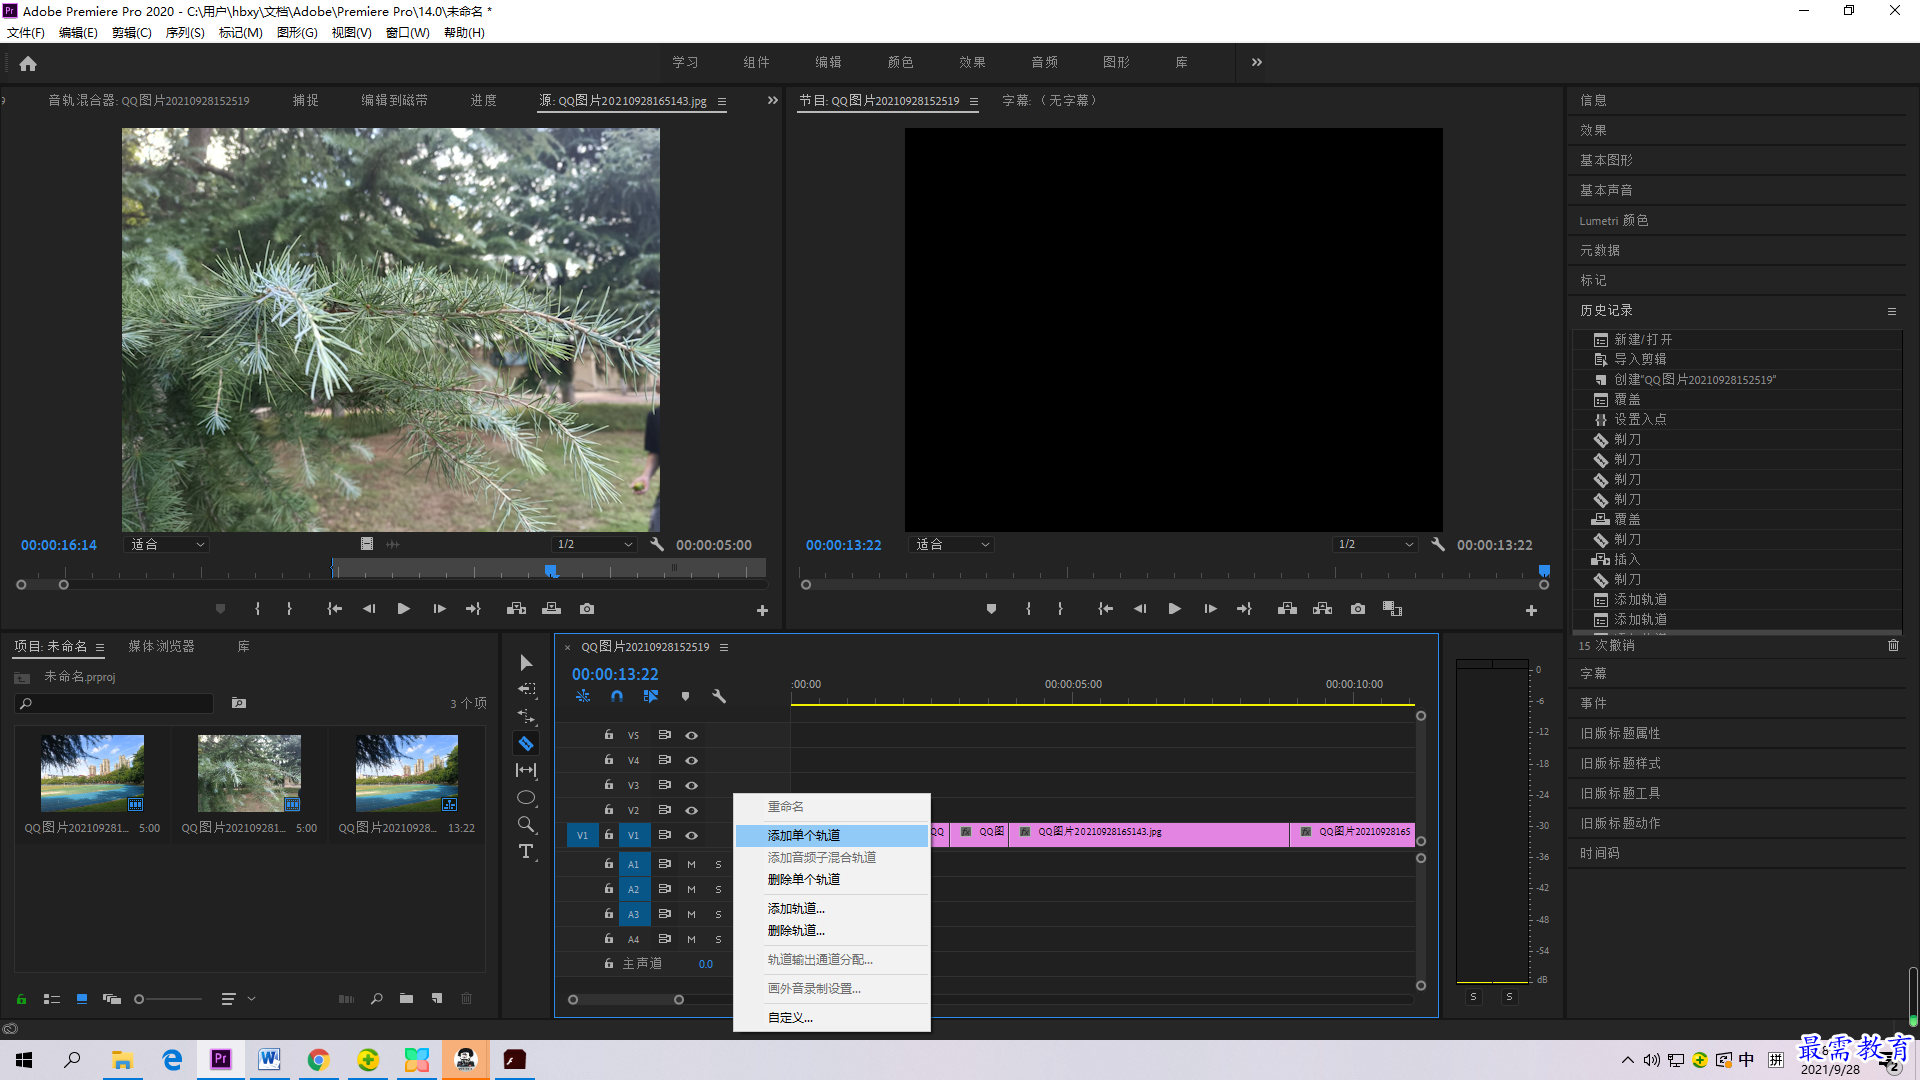Toggle V1 track visibility eye
The height and width of the screenshot is (1080, 1920).
coord(691,836)
